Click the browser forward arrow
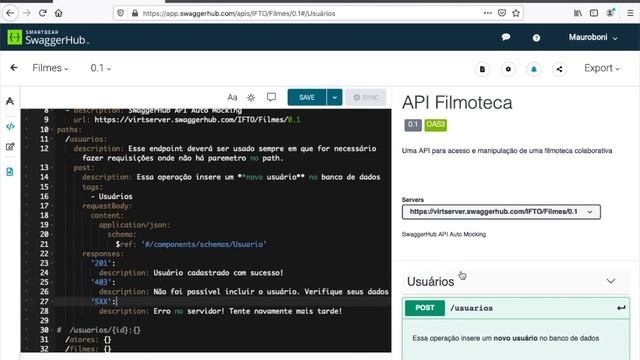The height and width of the screenshot is (360, 640). click(x=27, y=13)
